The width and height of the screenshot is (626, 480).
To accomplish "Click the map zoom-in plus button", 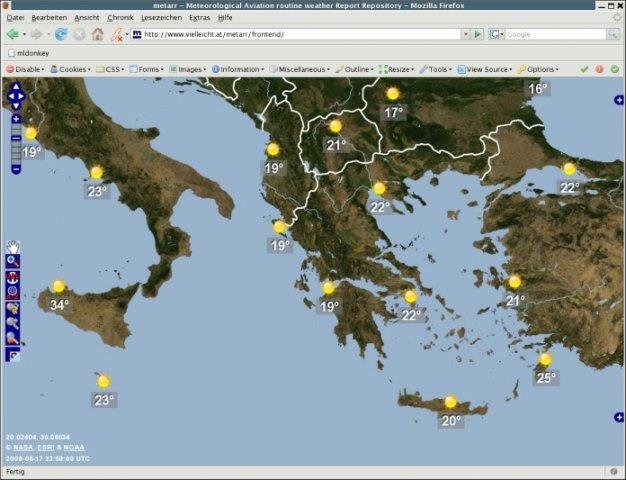I will [16, 119].
